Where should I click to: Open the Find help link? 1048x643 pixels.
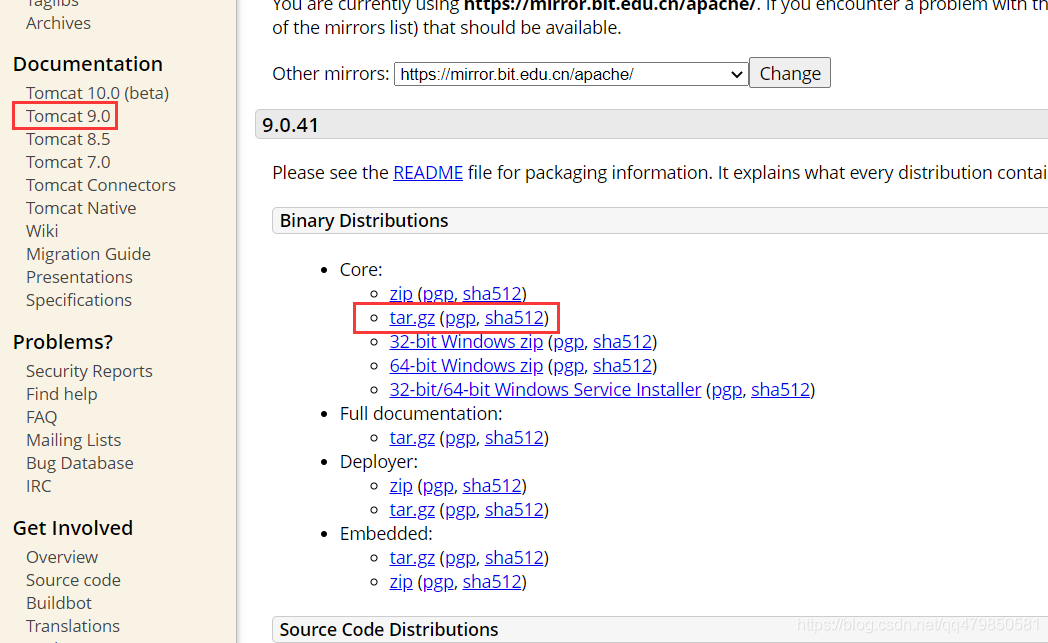(x=61, y=394)
